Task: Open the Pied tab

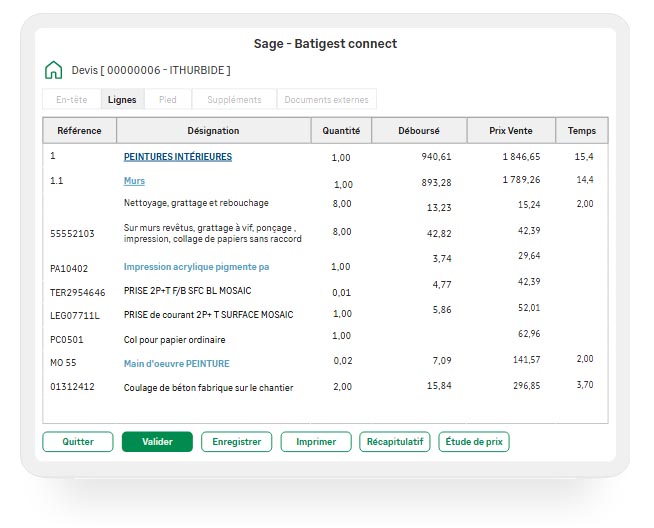Action: tap(168, 100)
